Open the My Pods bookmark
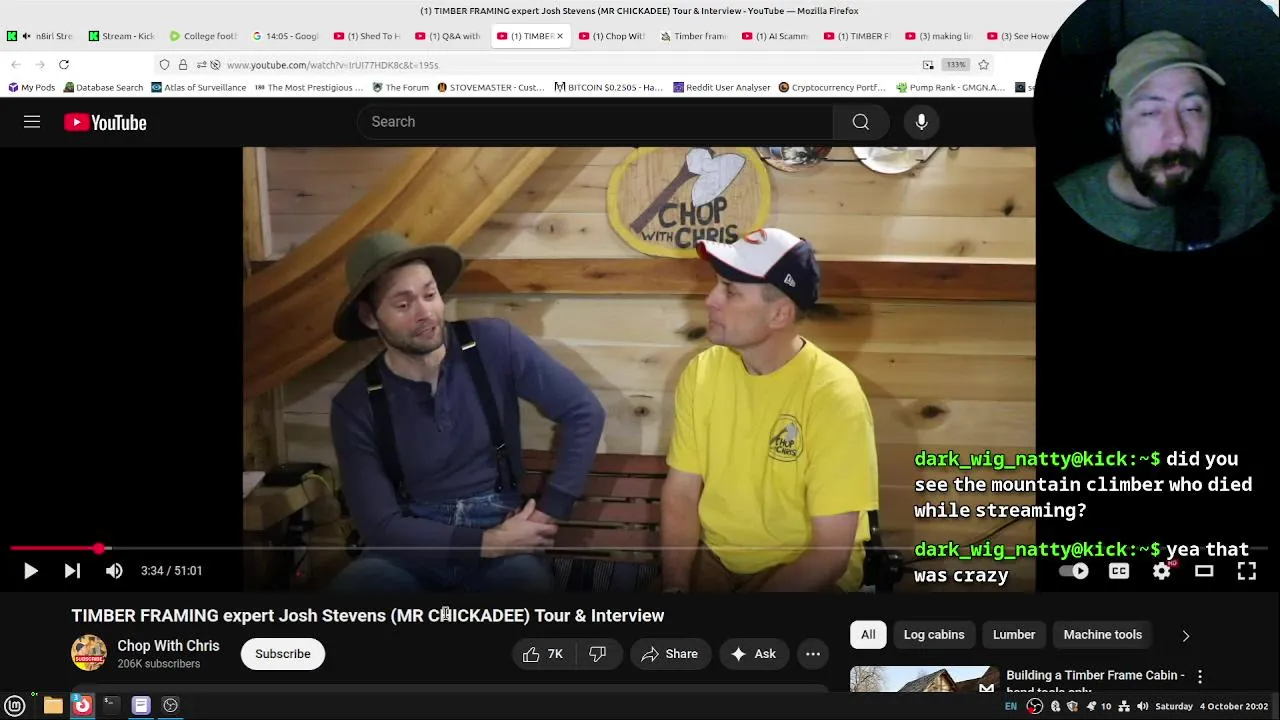The height and width of the screenshot is (720, 1280). pos(31,87)
